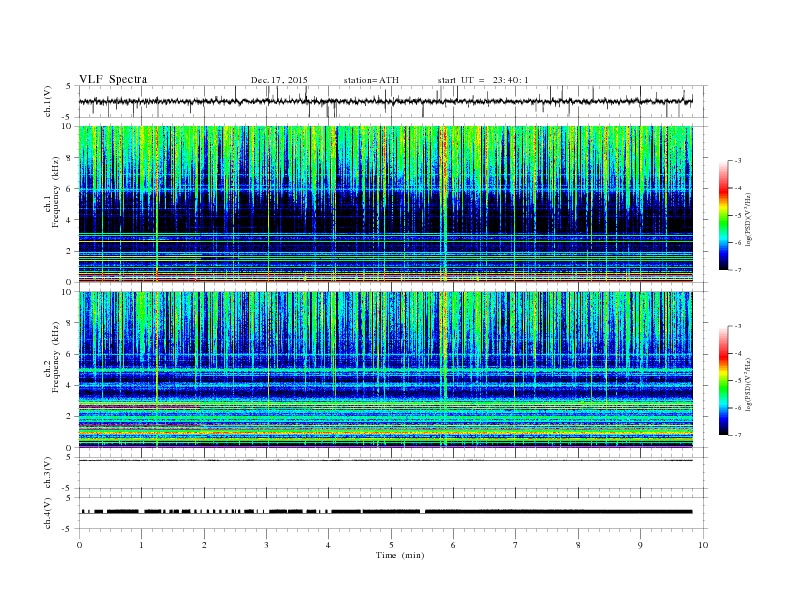
Task: Click time axis tick label '5'
Action: [391, 545]
